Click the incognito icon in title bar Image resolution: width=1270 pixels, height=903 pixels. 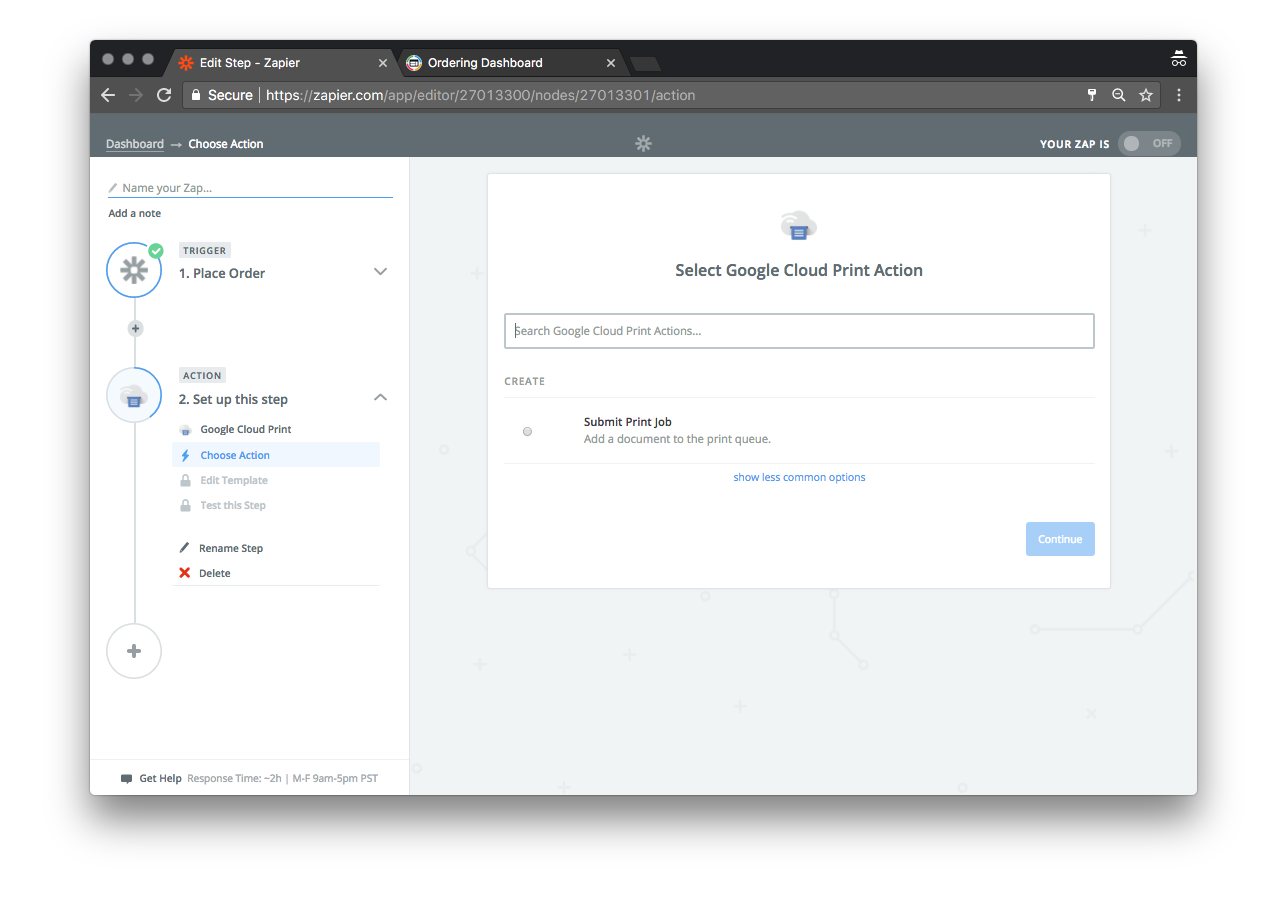click(1179, 58)
